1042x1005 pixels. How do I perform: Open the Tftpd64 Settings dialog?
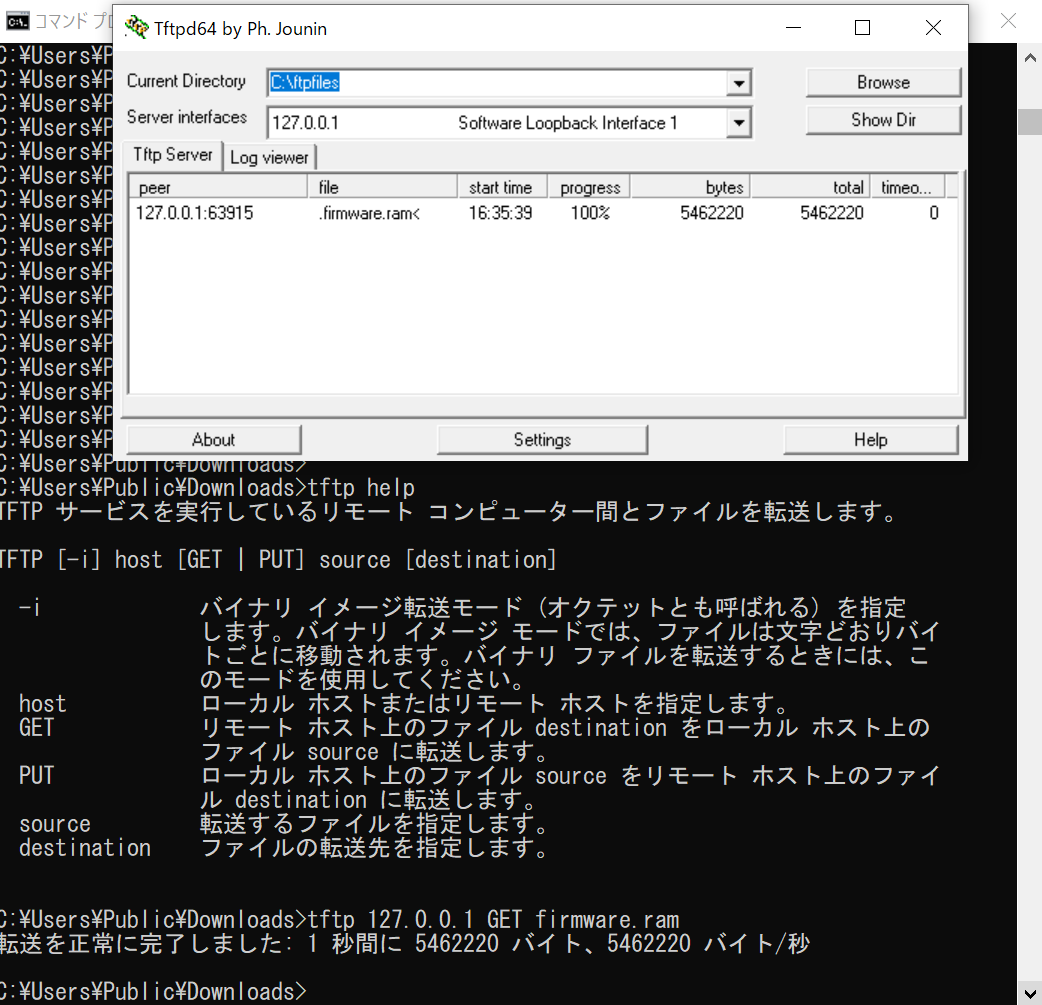(542, 439)
